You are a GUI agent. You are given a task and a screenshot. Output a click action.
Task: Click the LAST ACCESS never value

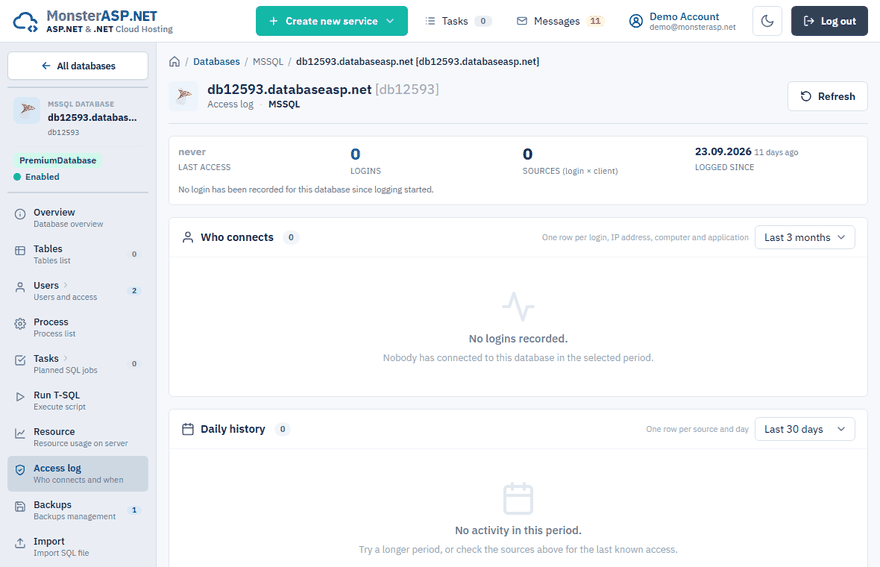192,152
